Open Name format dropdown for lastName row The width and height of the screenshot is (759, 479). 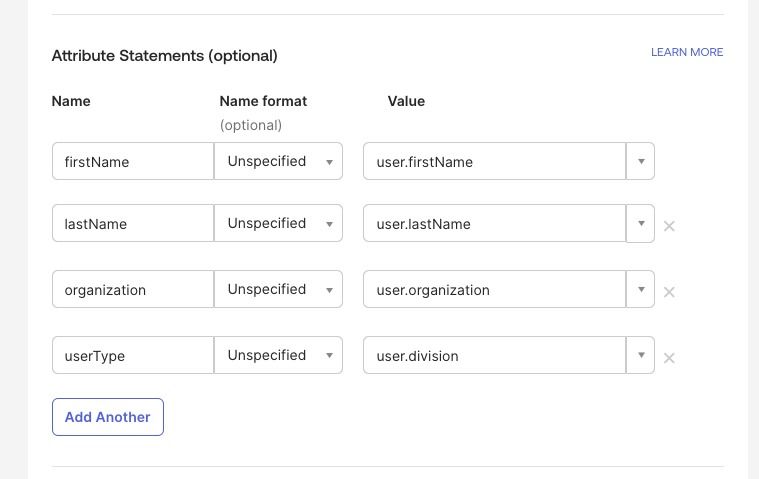(279, 223)
